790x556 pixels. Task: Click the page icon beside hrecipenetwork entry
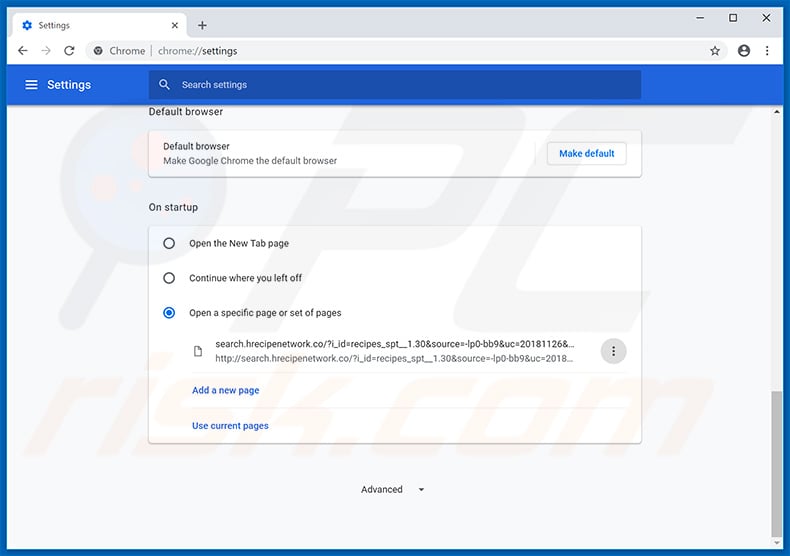[x=198, y=351]
